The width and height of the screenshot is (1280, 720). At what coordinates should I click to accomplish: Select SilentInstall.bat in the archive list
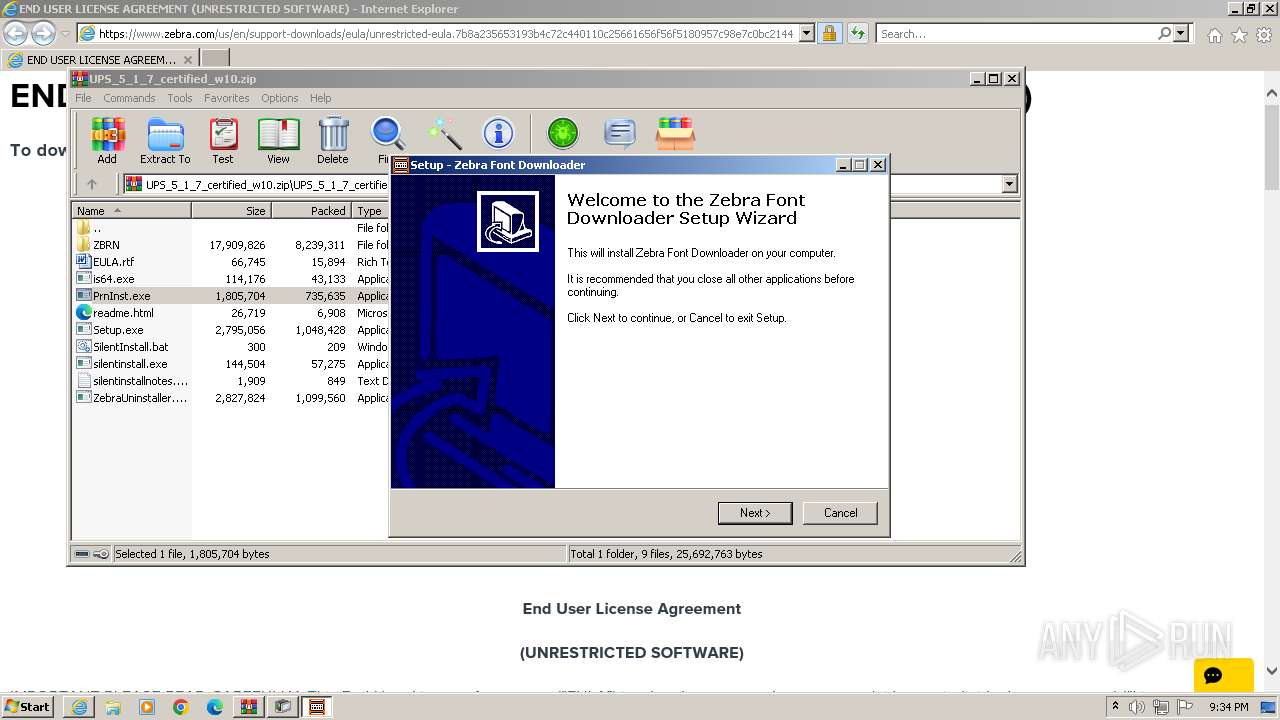(x=130, y=347)
